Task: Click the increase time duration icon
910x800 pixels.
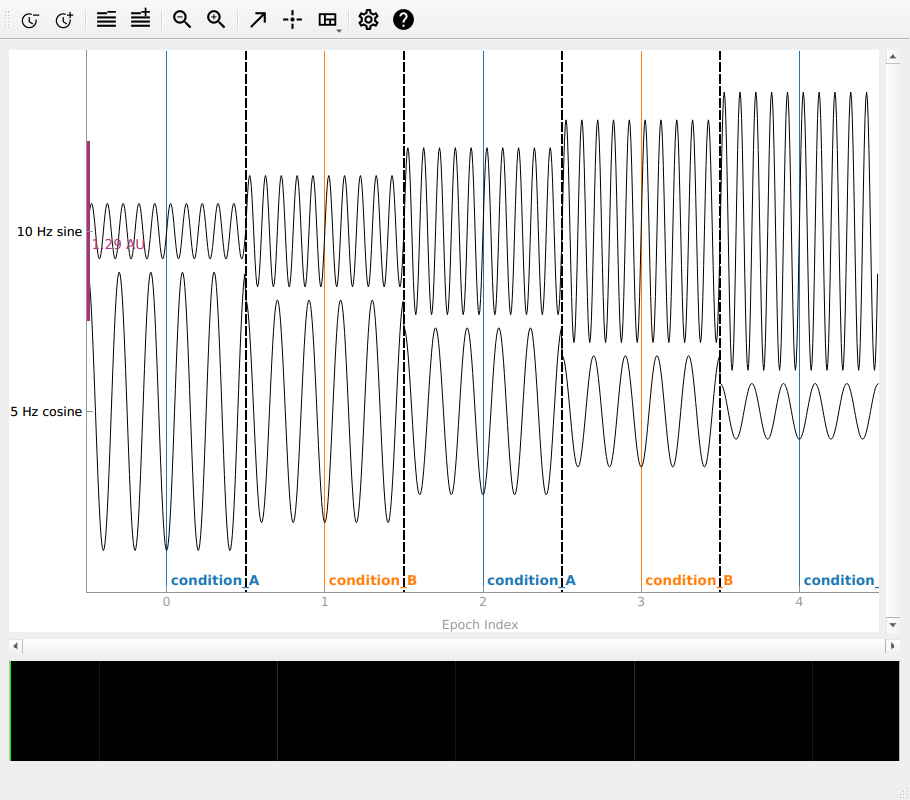Action: pos(64,20)
